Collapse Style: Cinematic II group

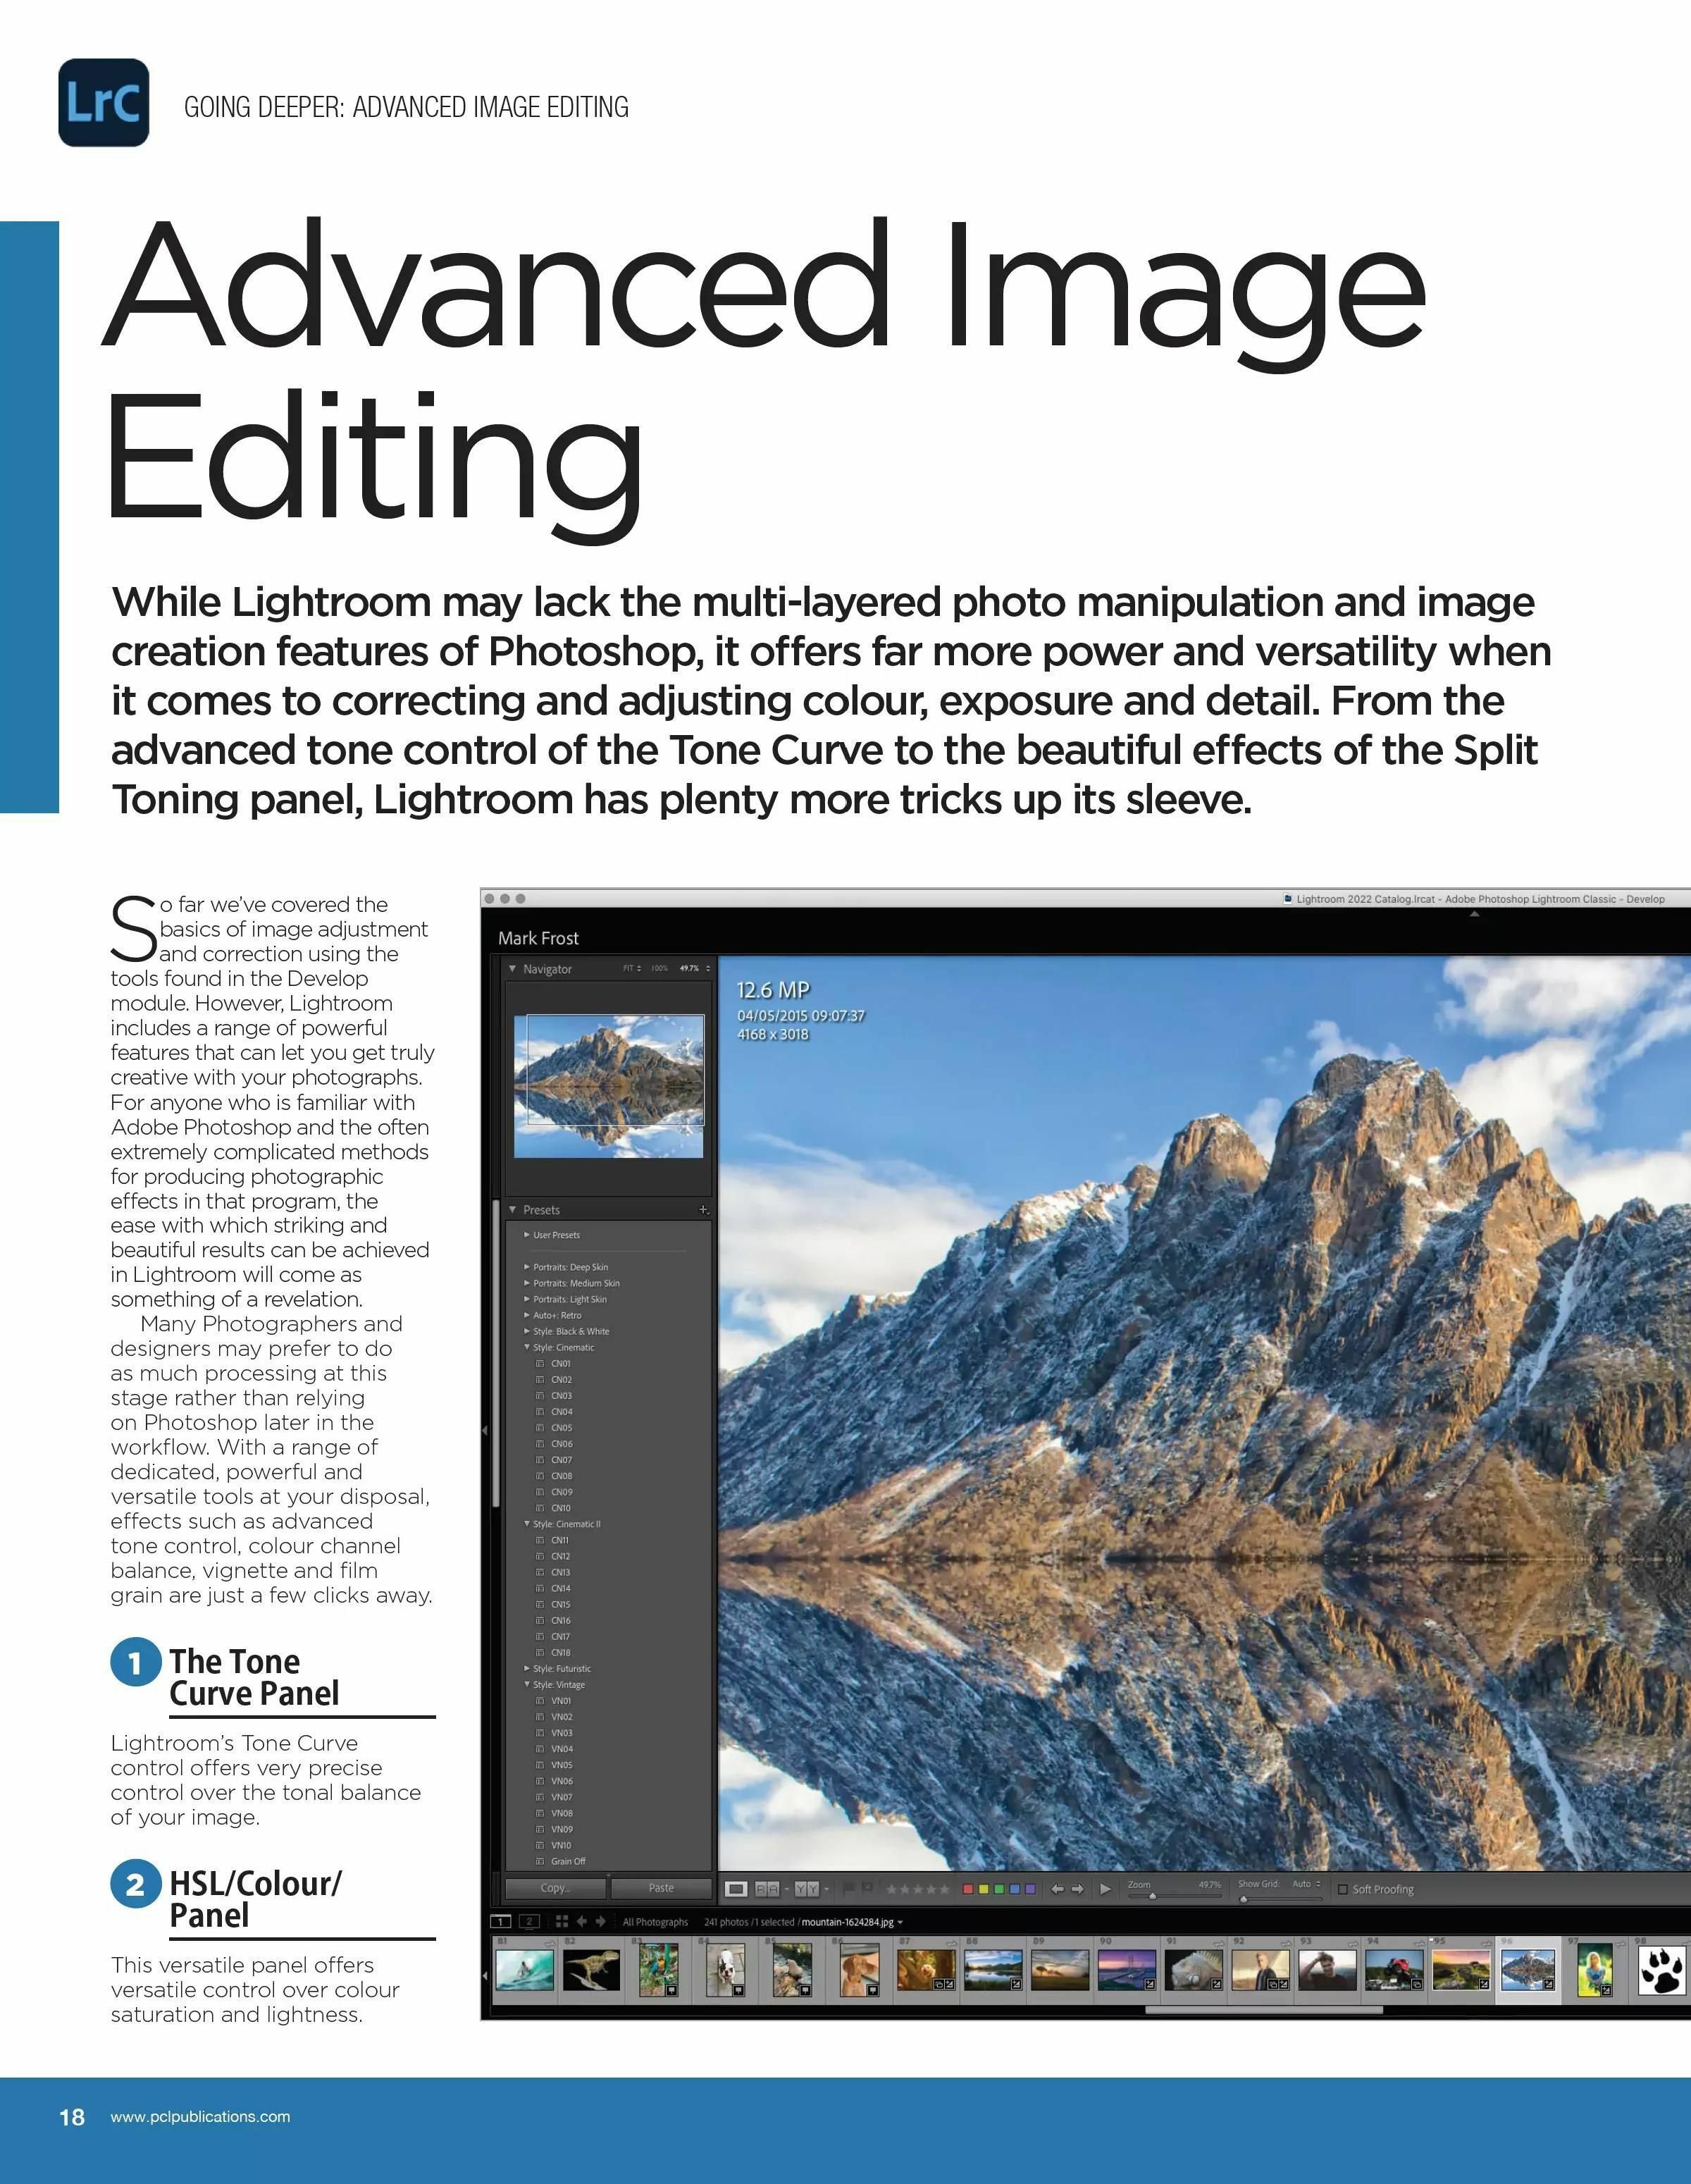527,1524
